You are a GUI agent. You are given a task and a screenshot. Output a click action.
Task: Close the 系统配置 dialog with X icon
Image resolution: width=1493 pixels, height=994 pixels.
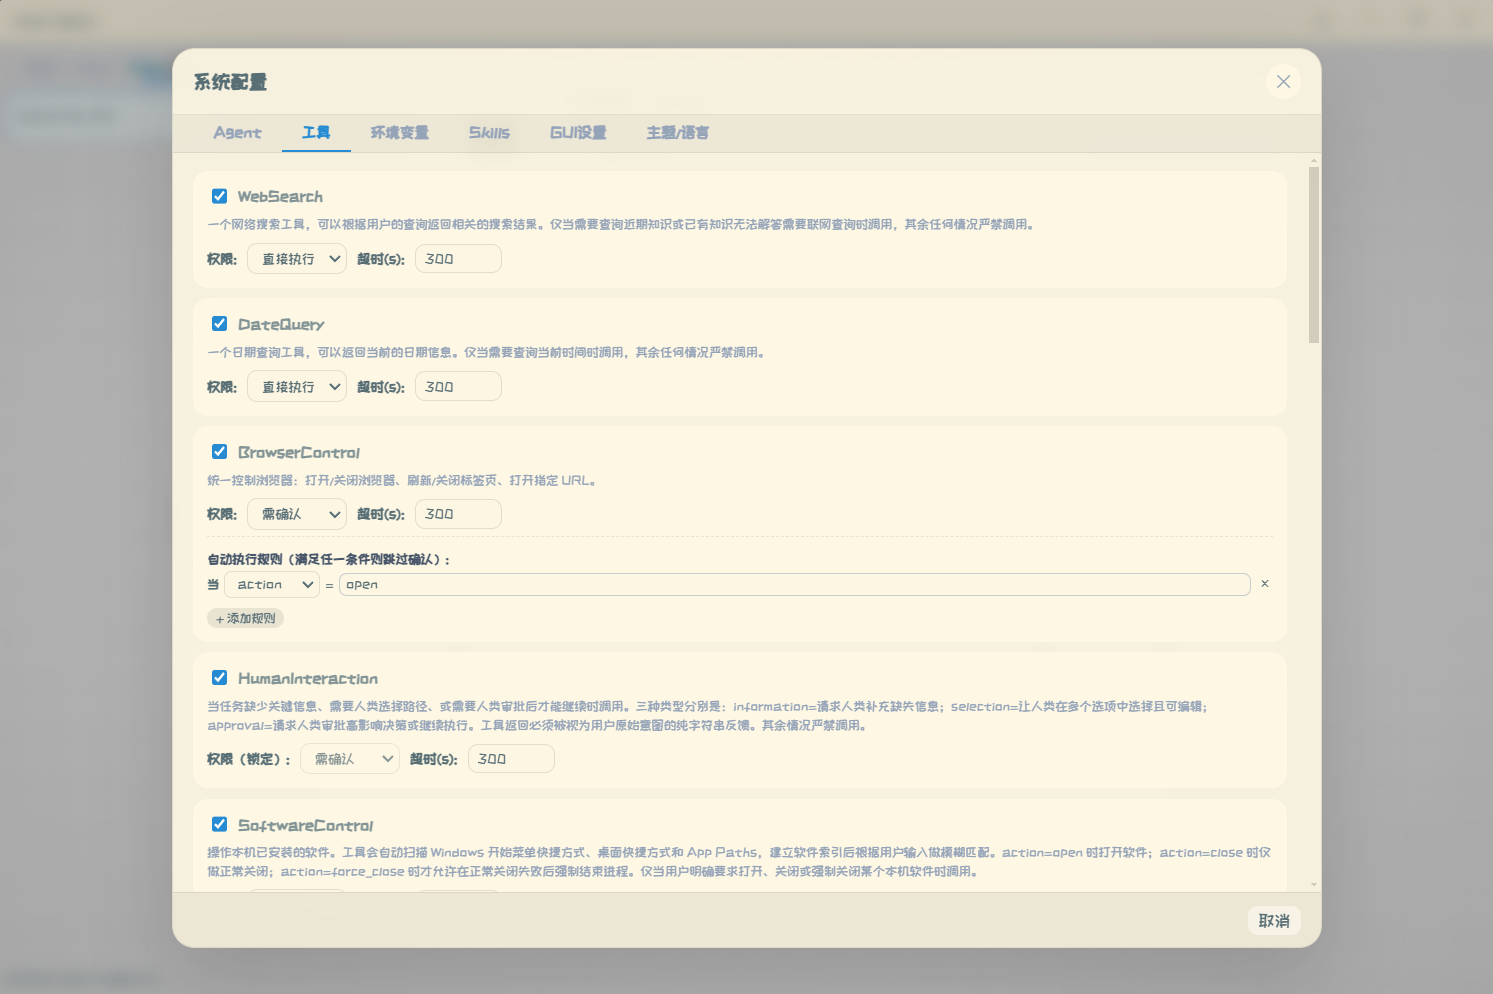(1283, 82)
